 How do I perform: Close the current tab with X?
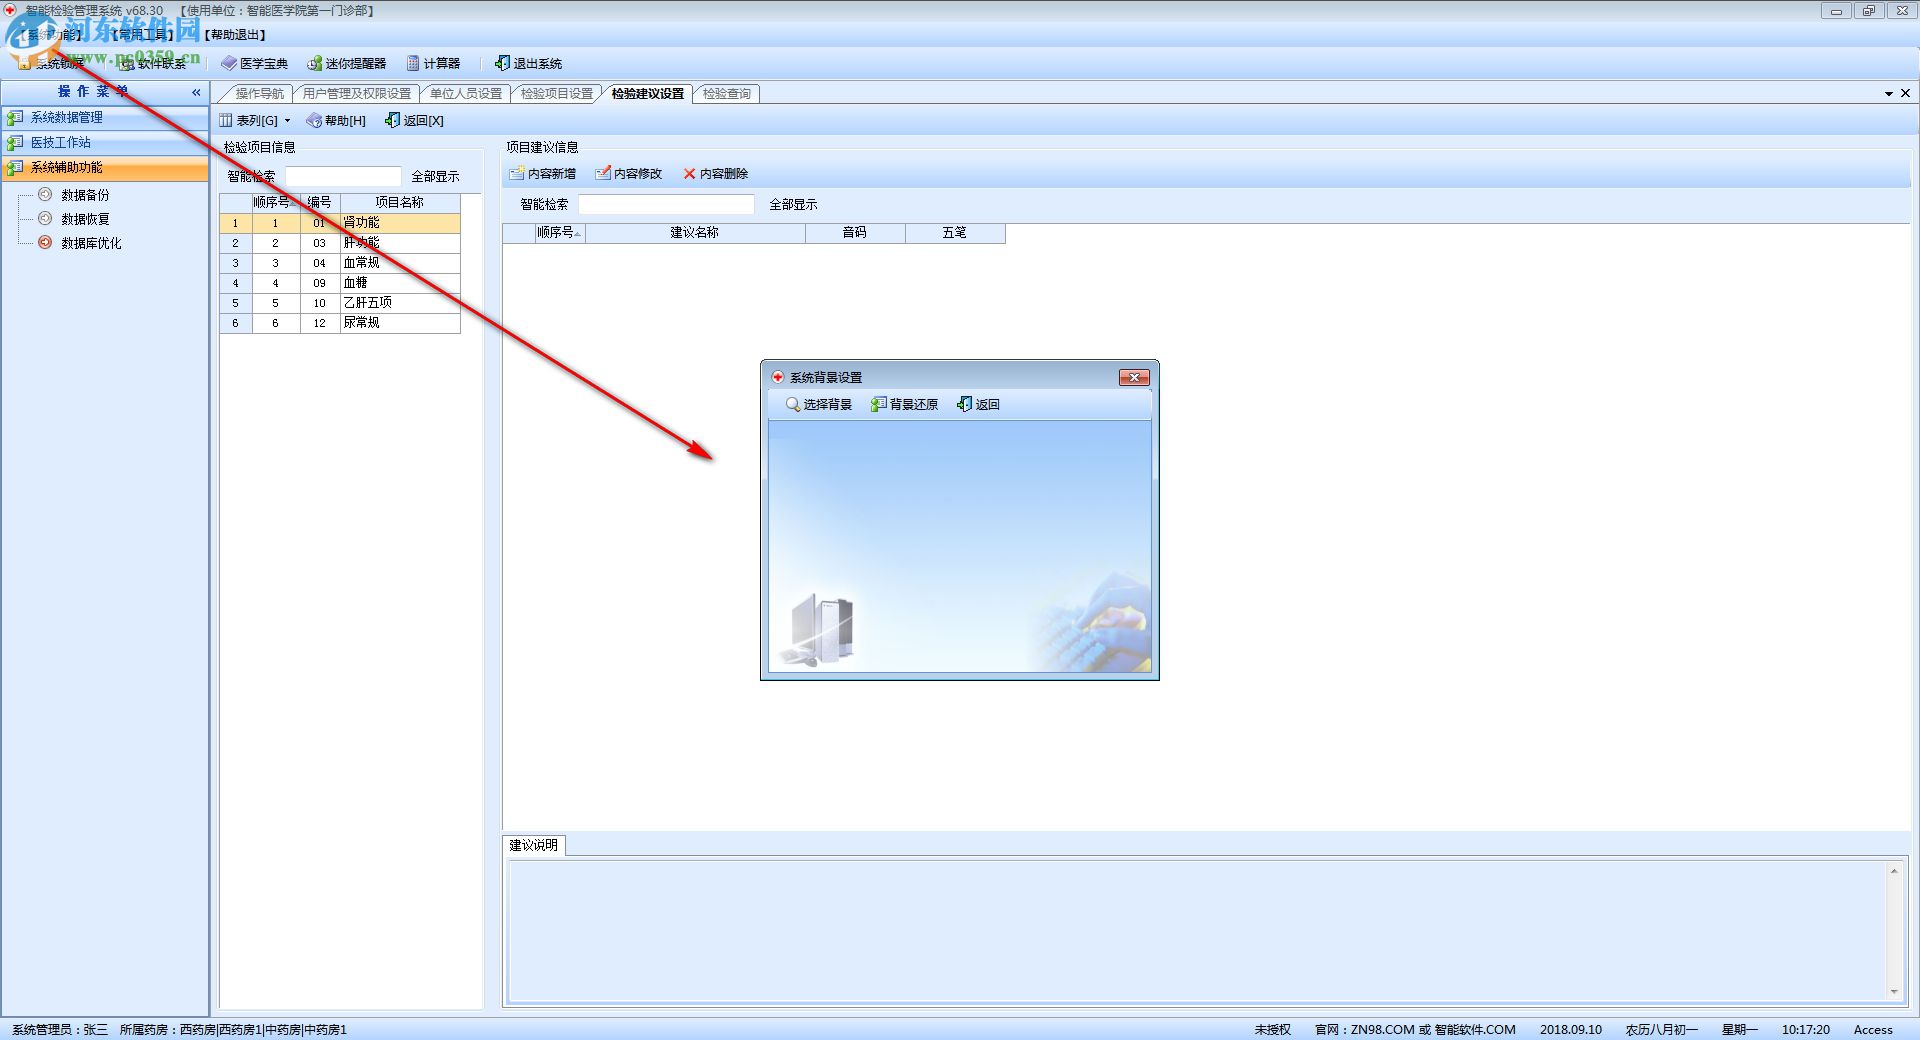[1905, 93]
